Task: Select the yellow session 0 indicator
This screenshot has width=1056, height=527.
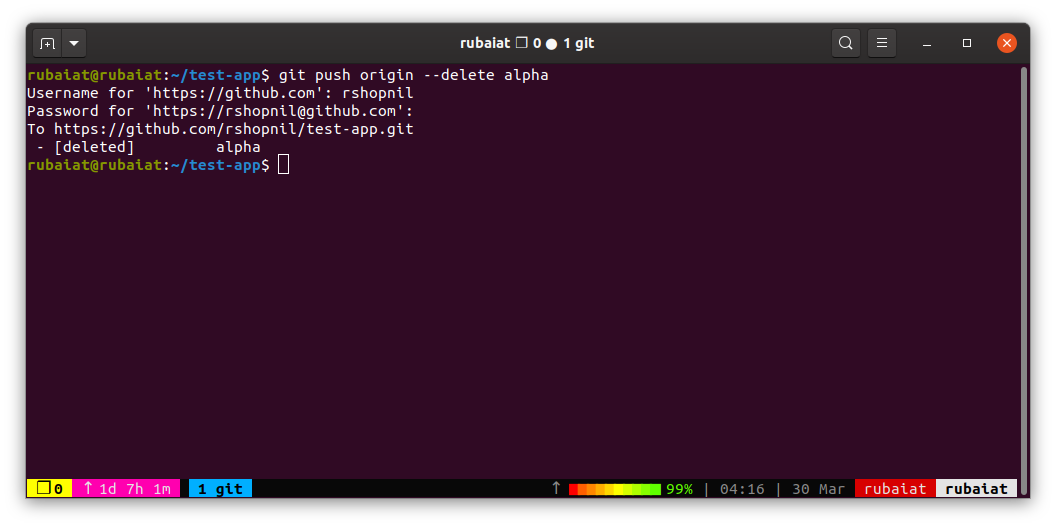Action: pyautogui.click(x=49, y=489)
